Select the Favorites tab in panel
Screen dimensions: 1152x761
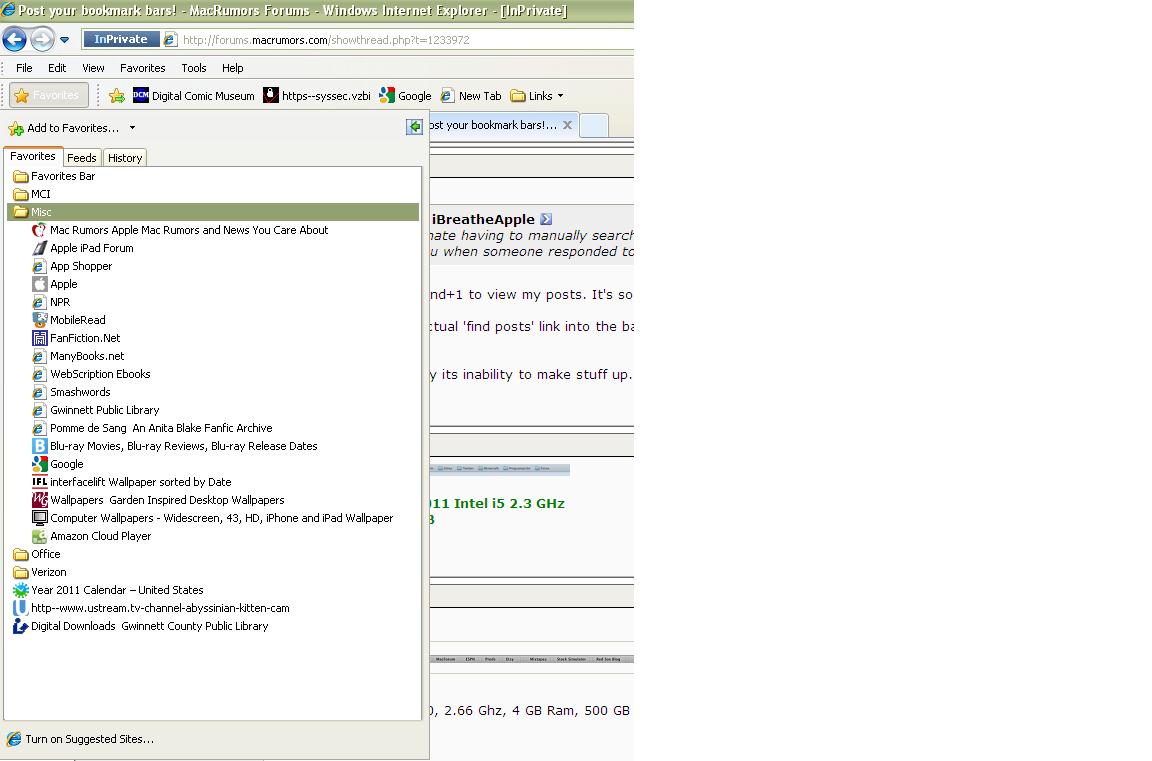(33, 156)
